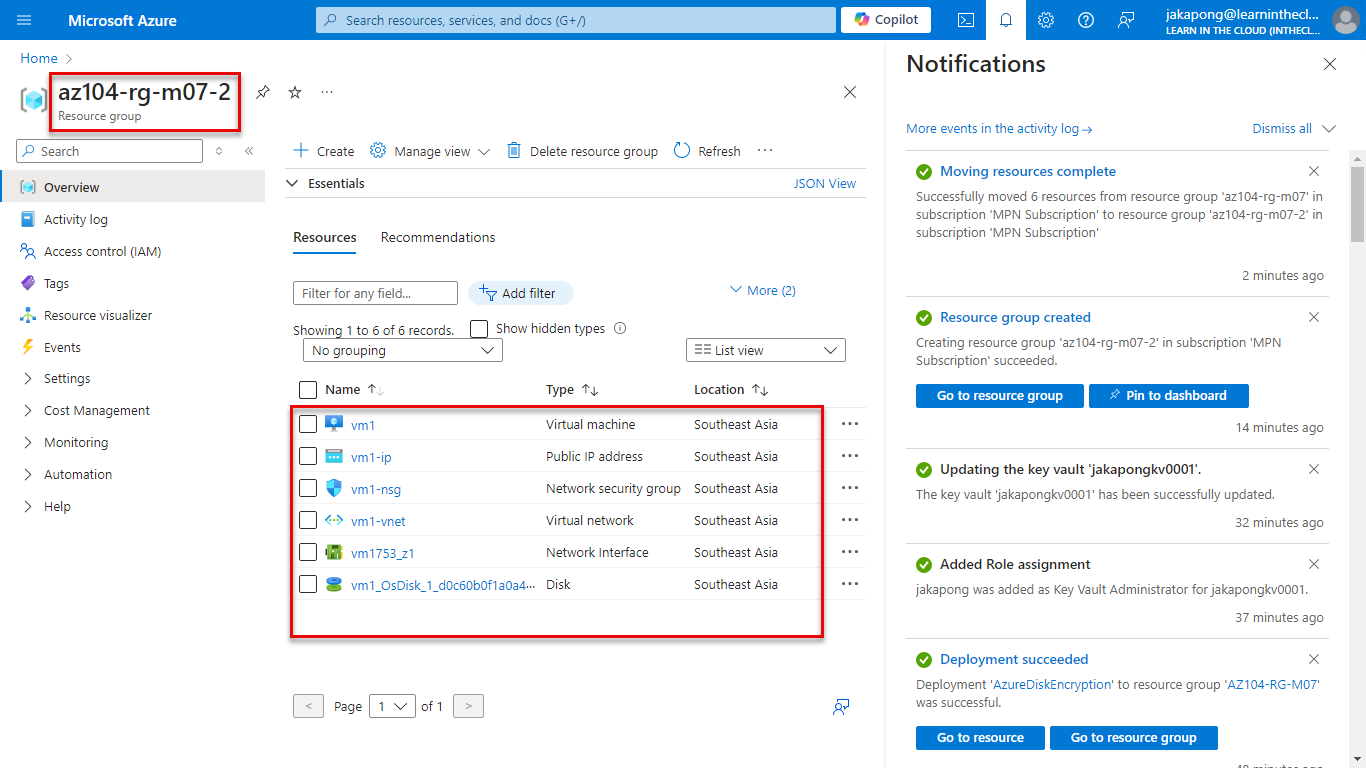Select the vm1753_z1 row checkbox

(308, 552)
